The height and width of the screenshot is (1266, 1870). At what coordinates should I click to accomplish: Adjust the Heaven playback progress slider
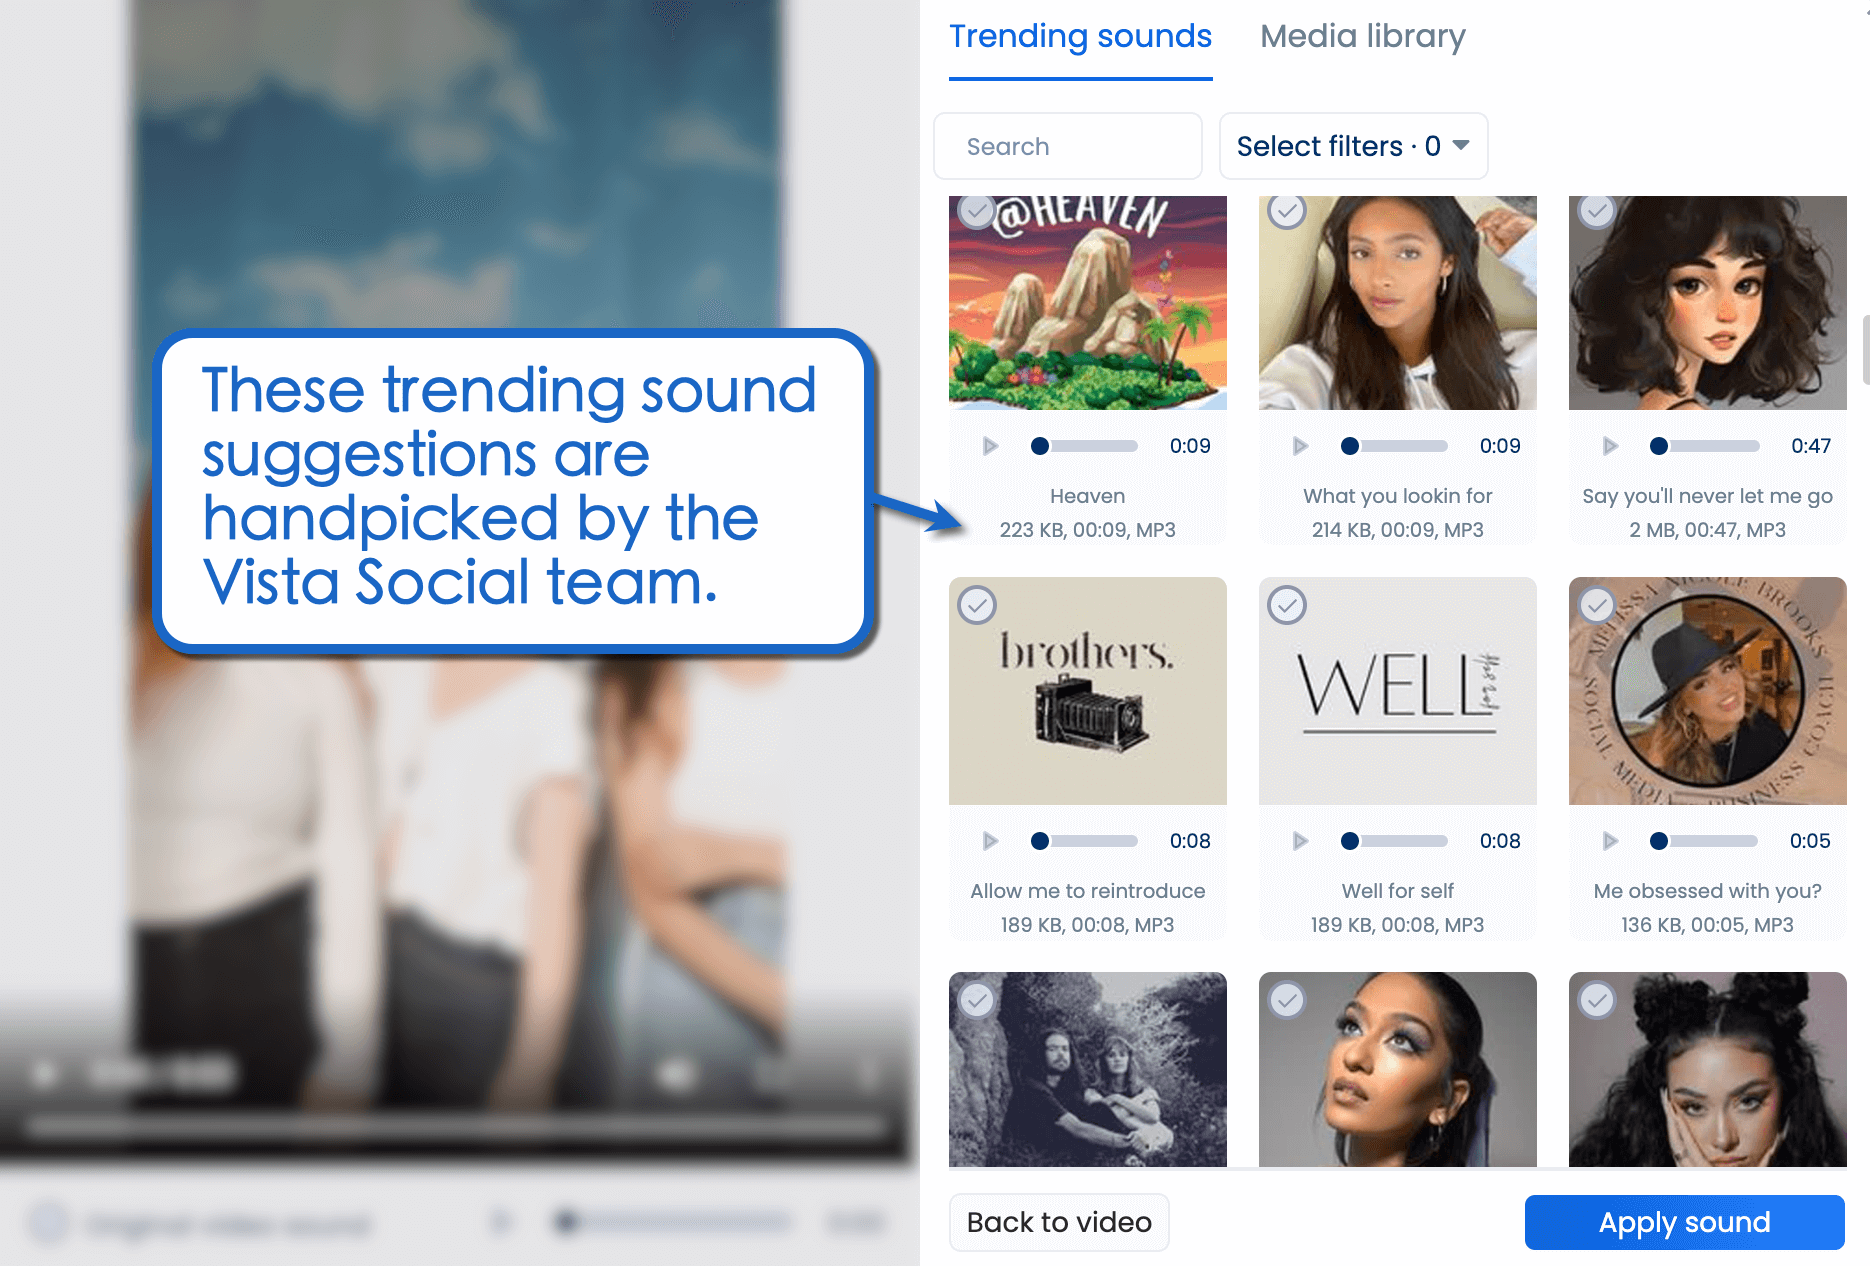(x=1085, y=446)
